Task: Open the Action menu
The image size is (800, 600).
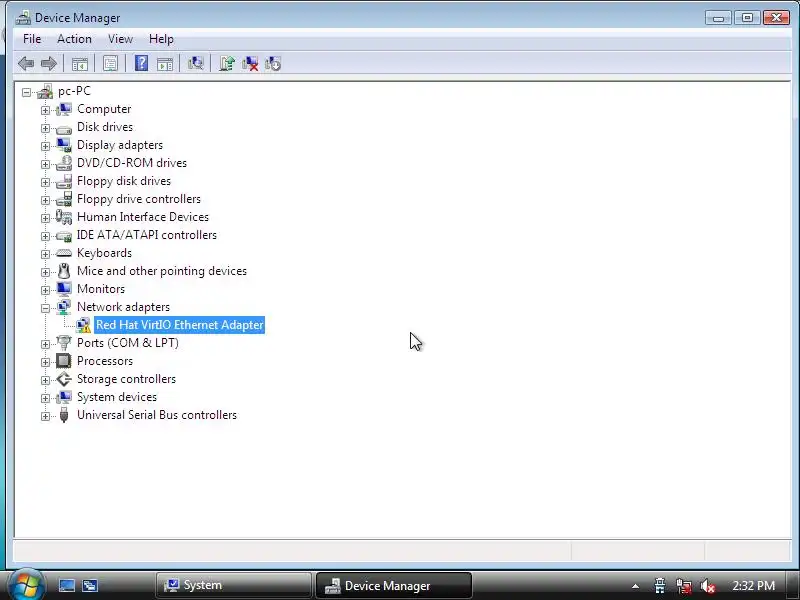Action: (74, 39)
